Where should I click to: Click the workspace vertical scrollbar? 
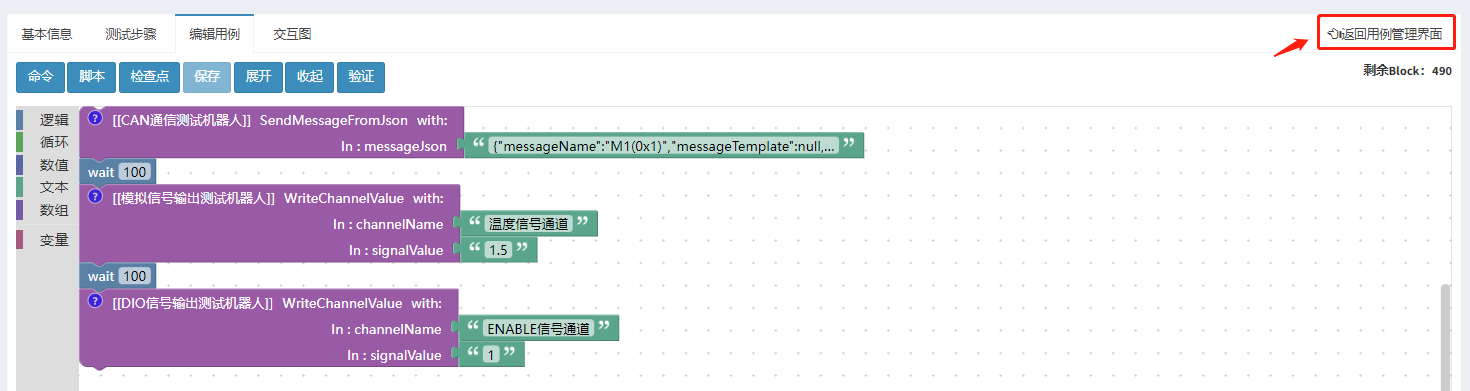pyautogui.click(x=1446, y=337)
